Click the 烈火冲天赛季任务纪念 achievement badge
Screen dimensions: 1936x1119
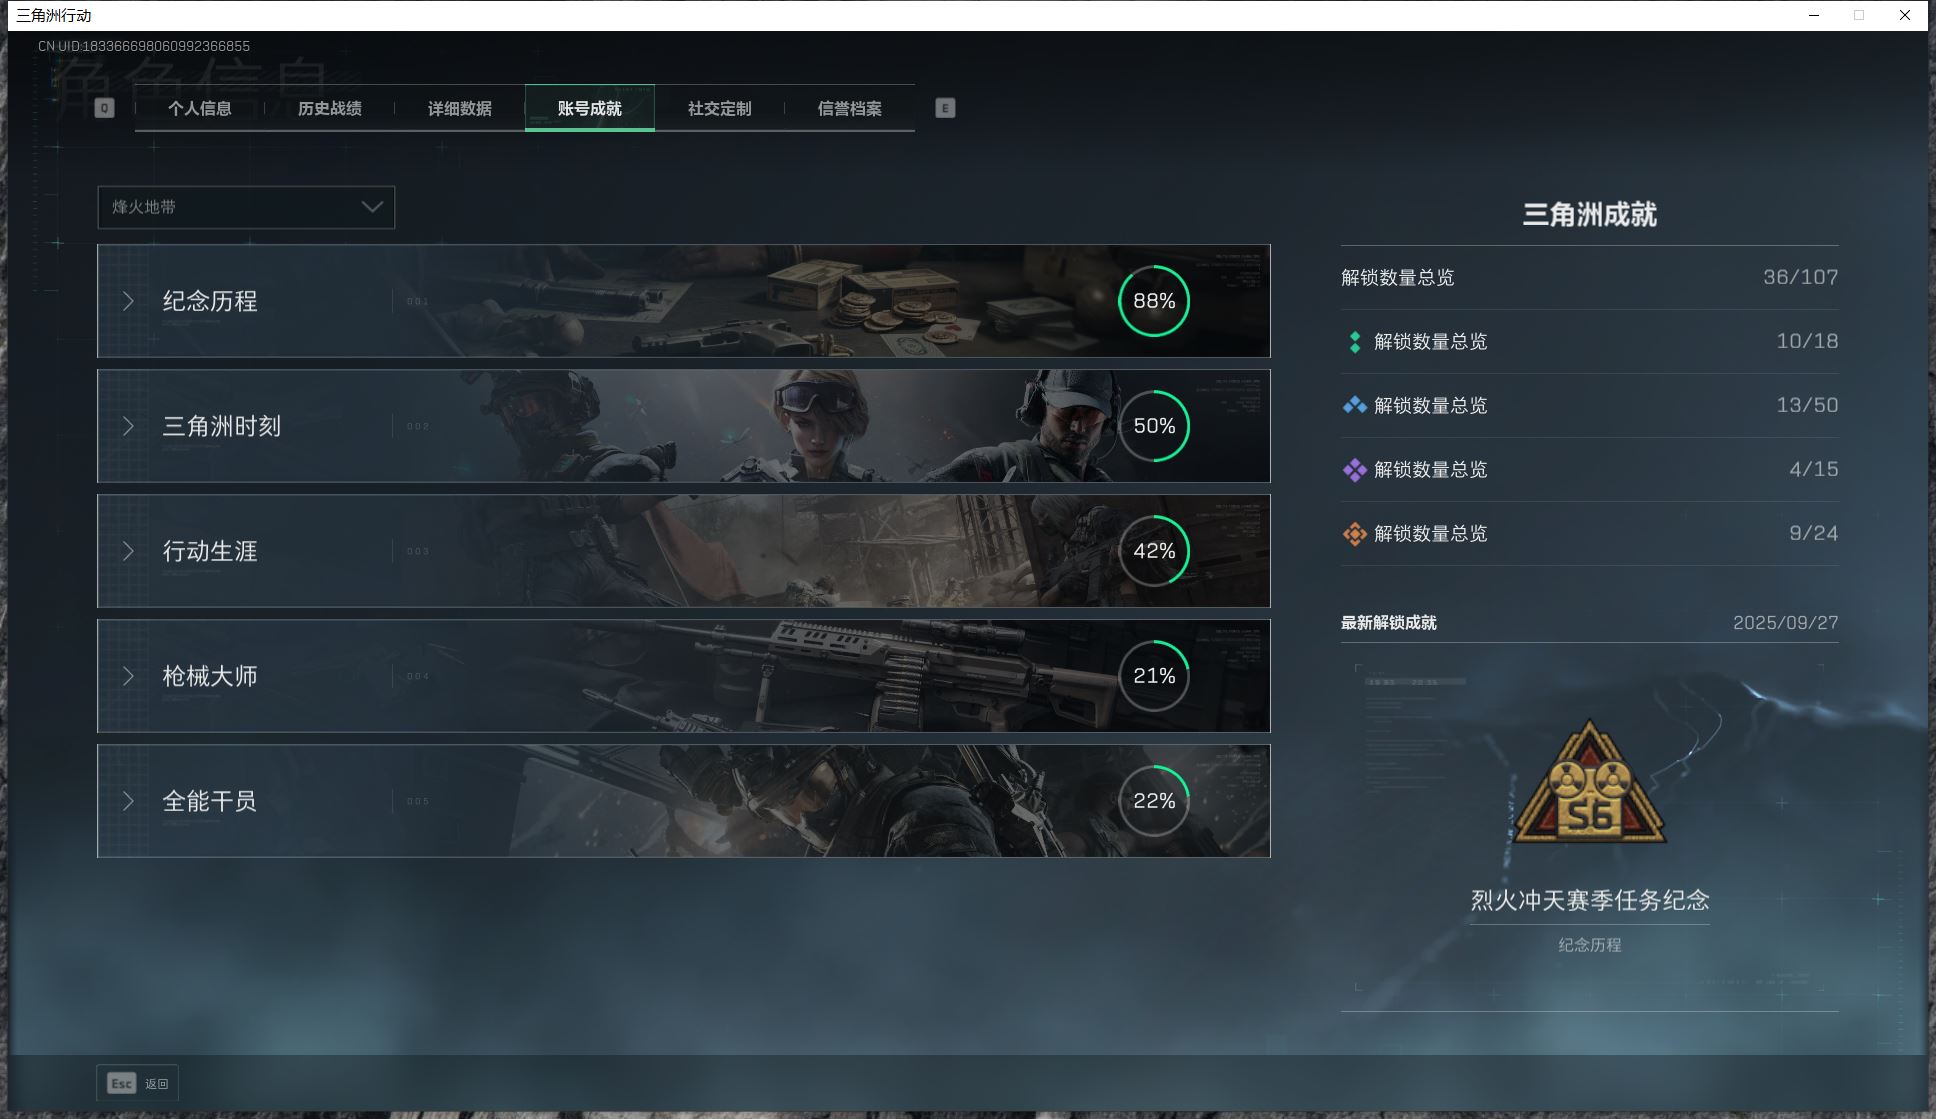tap(1588, 785)
